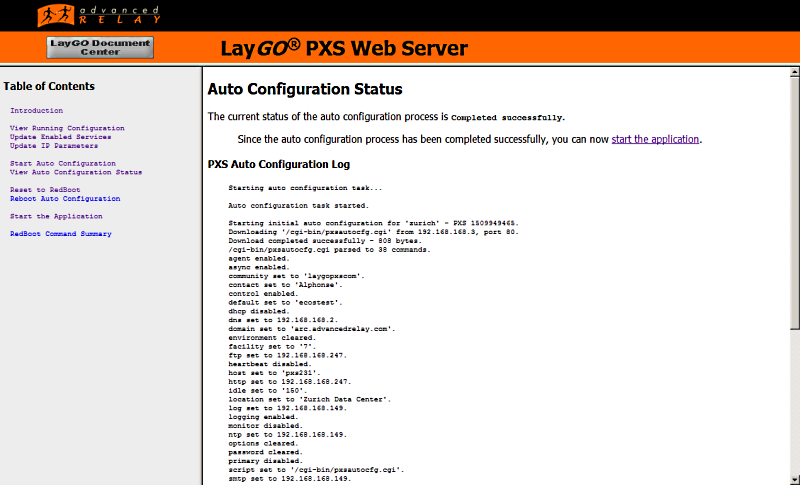Click log line "community set to 'laygopxscom'."
The width and height of the screenshot is (800, 485).
click(x=296, y=276)
